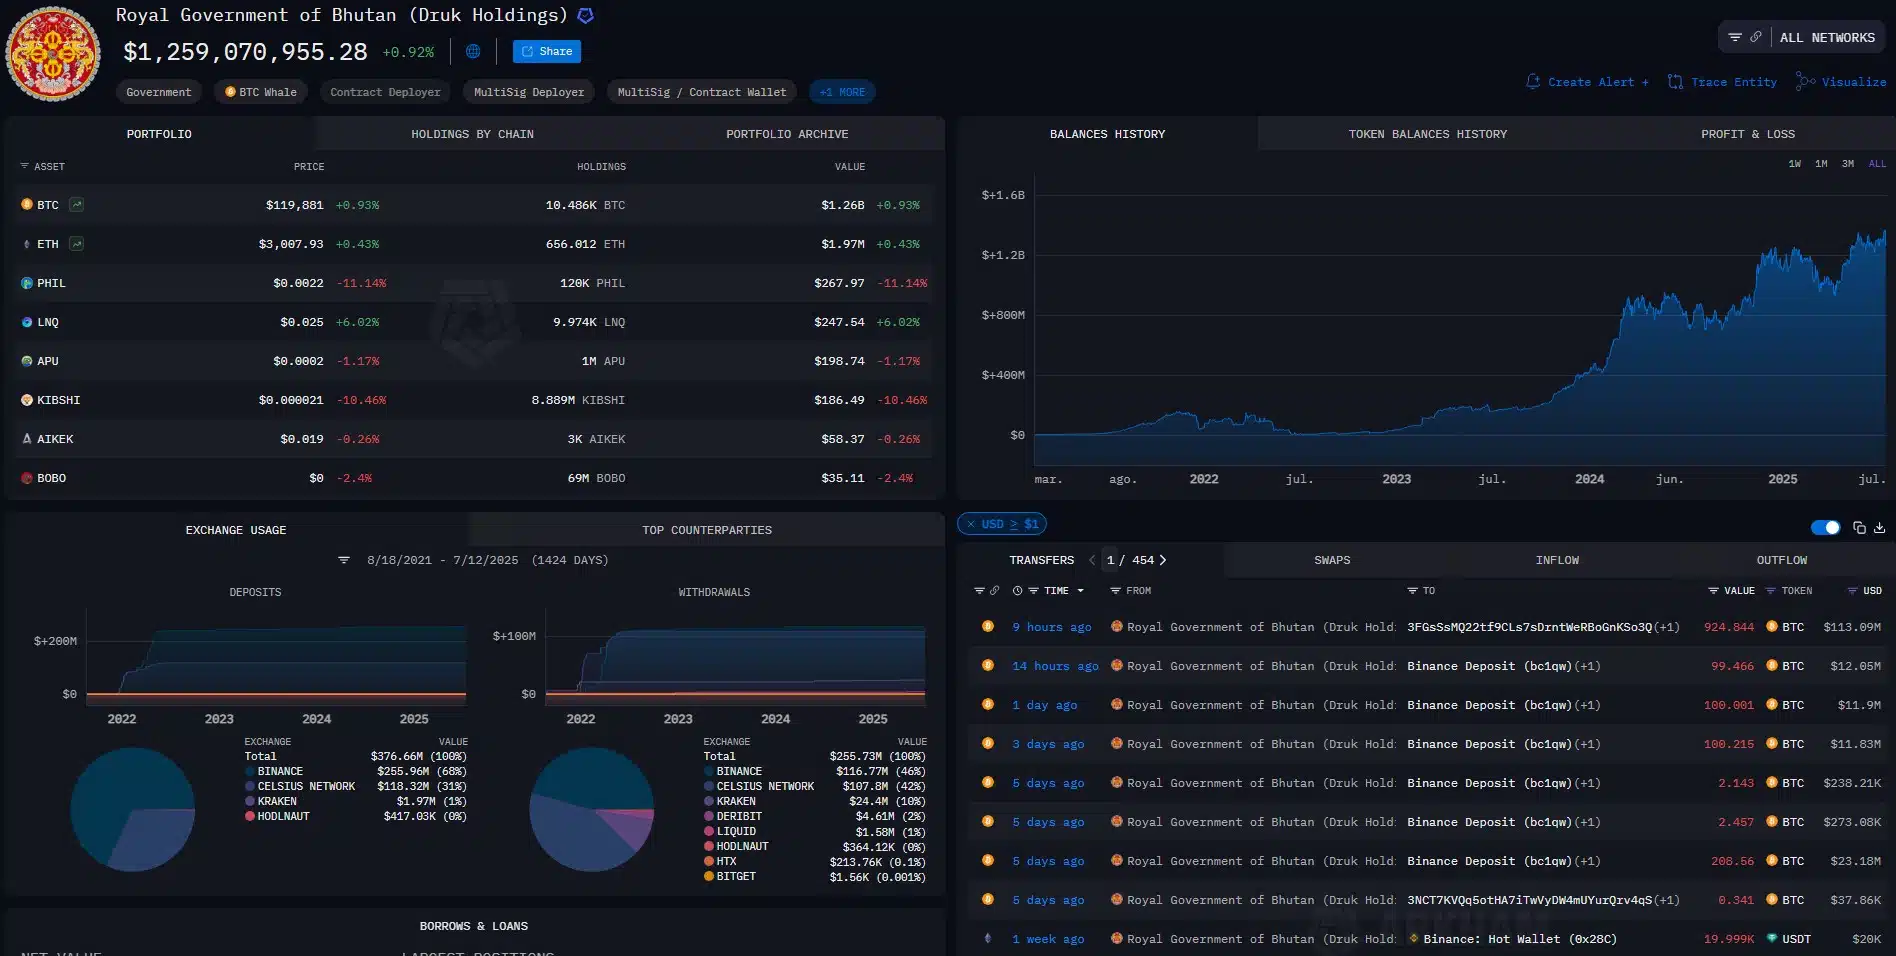Screen dimensions: 1896x956
Task: Go to next transfers page arrow
Action: [1163, 560]
